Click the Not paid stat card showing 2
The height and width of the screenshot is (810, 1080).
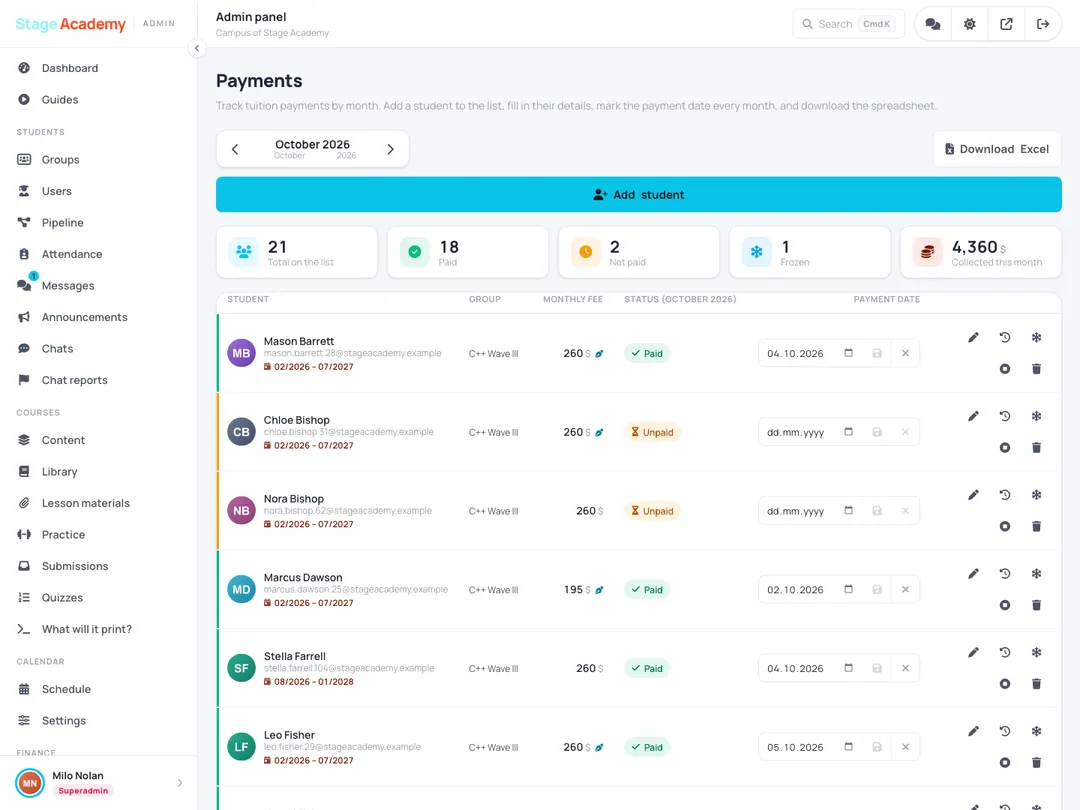pyautogui.click(x=638, y=253)
